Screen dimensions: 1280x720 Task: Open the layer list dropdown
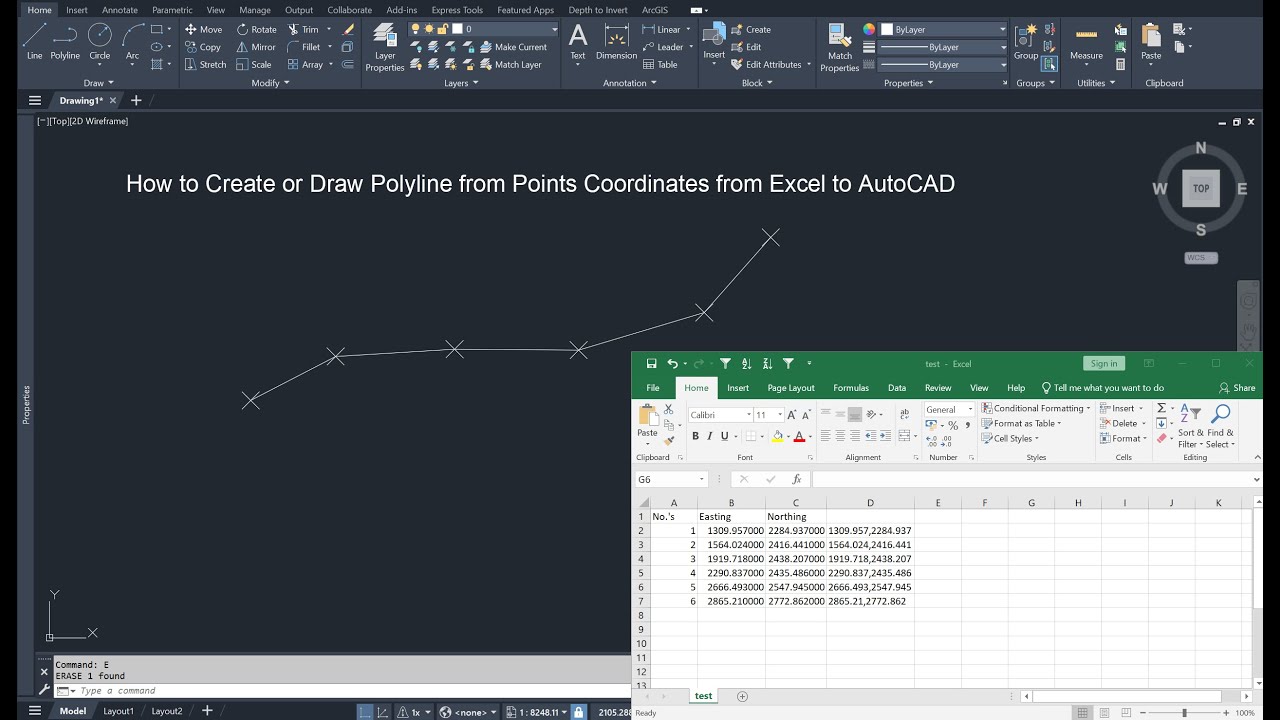tap(553, 29)
